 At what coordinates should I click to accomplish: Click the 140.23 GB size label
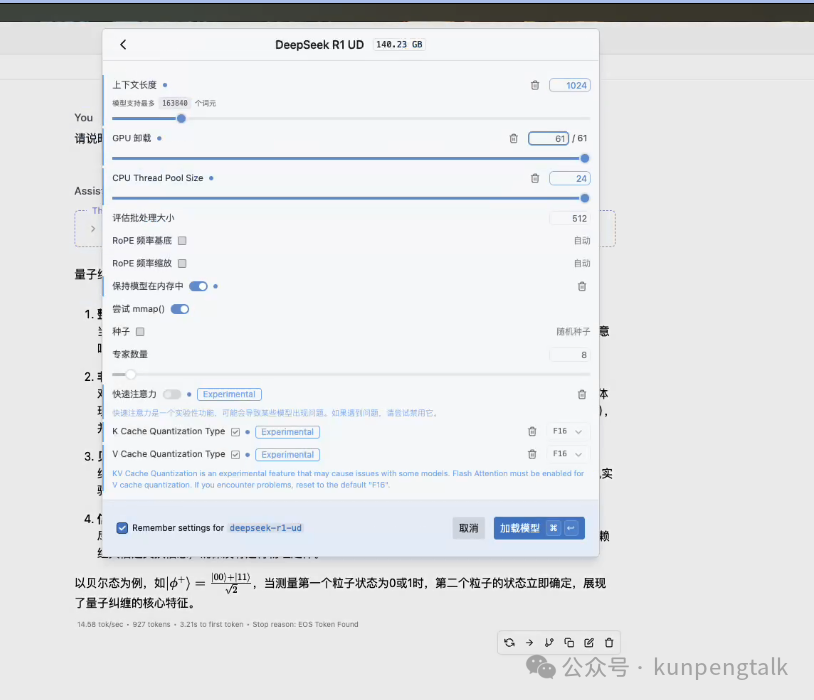[399, 45]
